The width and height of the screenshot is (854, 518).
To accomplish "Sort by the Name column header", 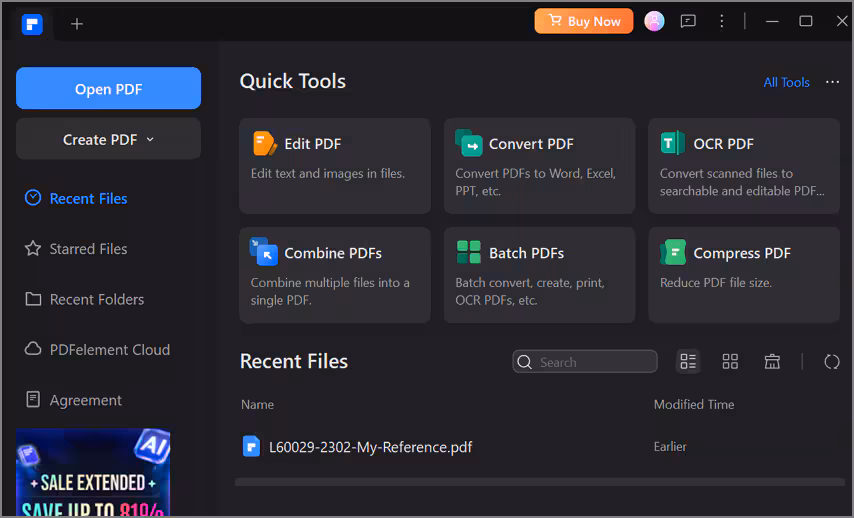I will pyautogui.click(x=258, y=405).
